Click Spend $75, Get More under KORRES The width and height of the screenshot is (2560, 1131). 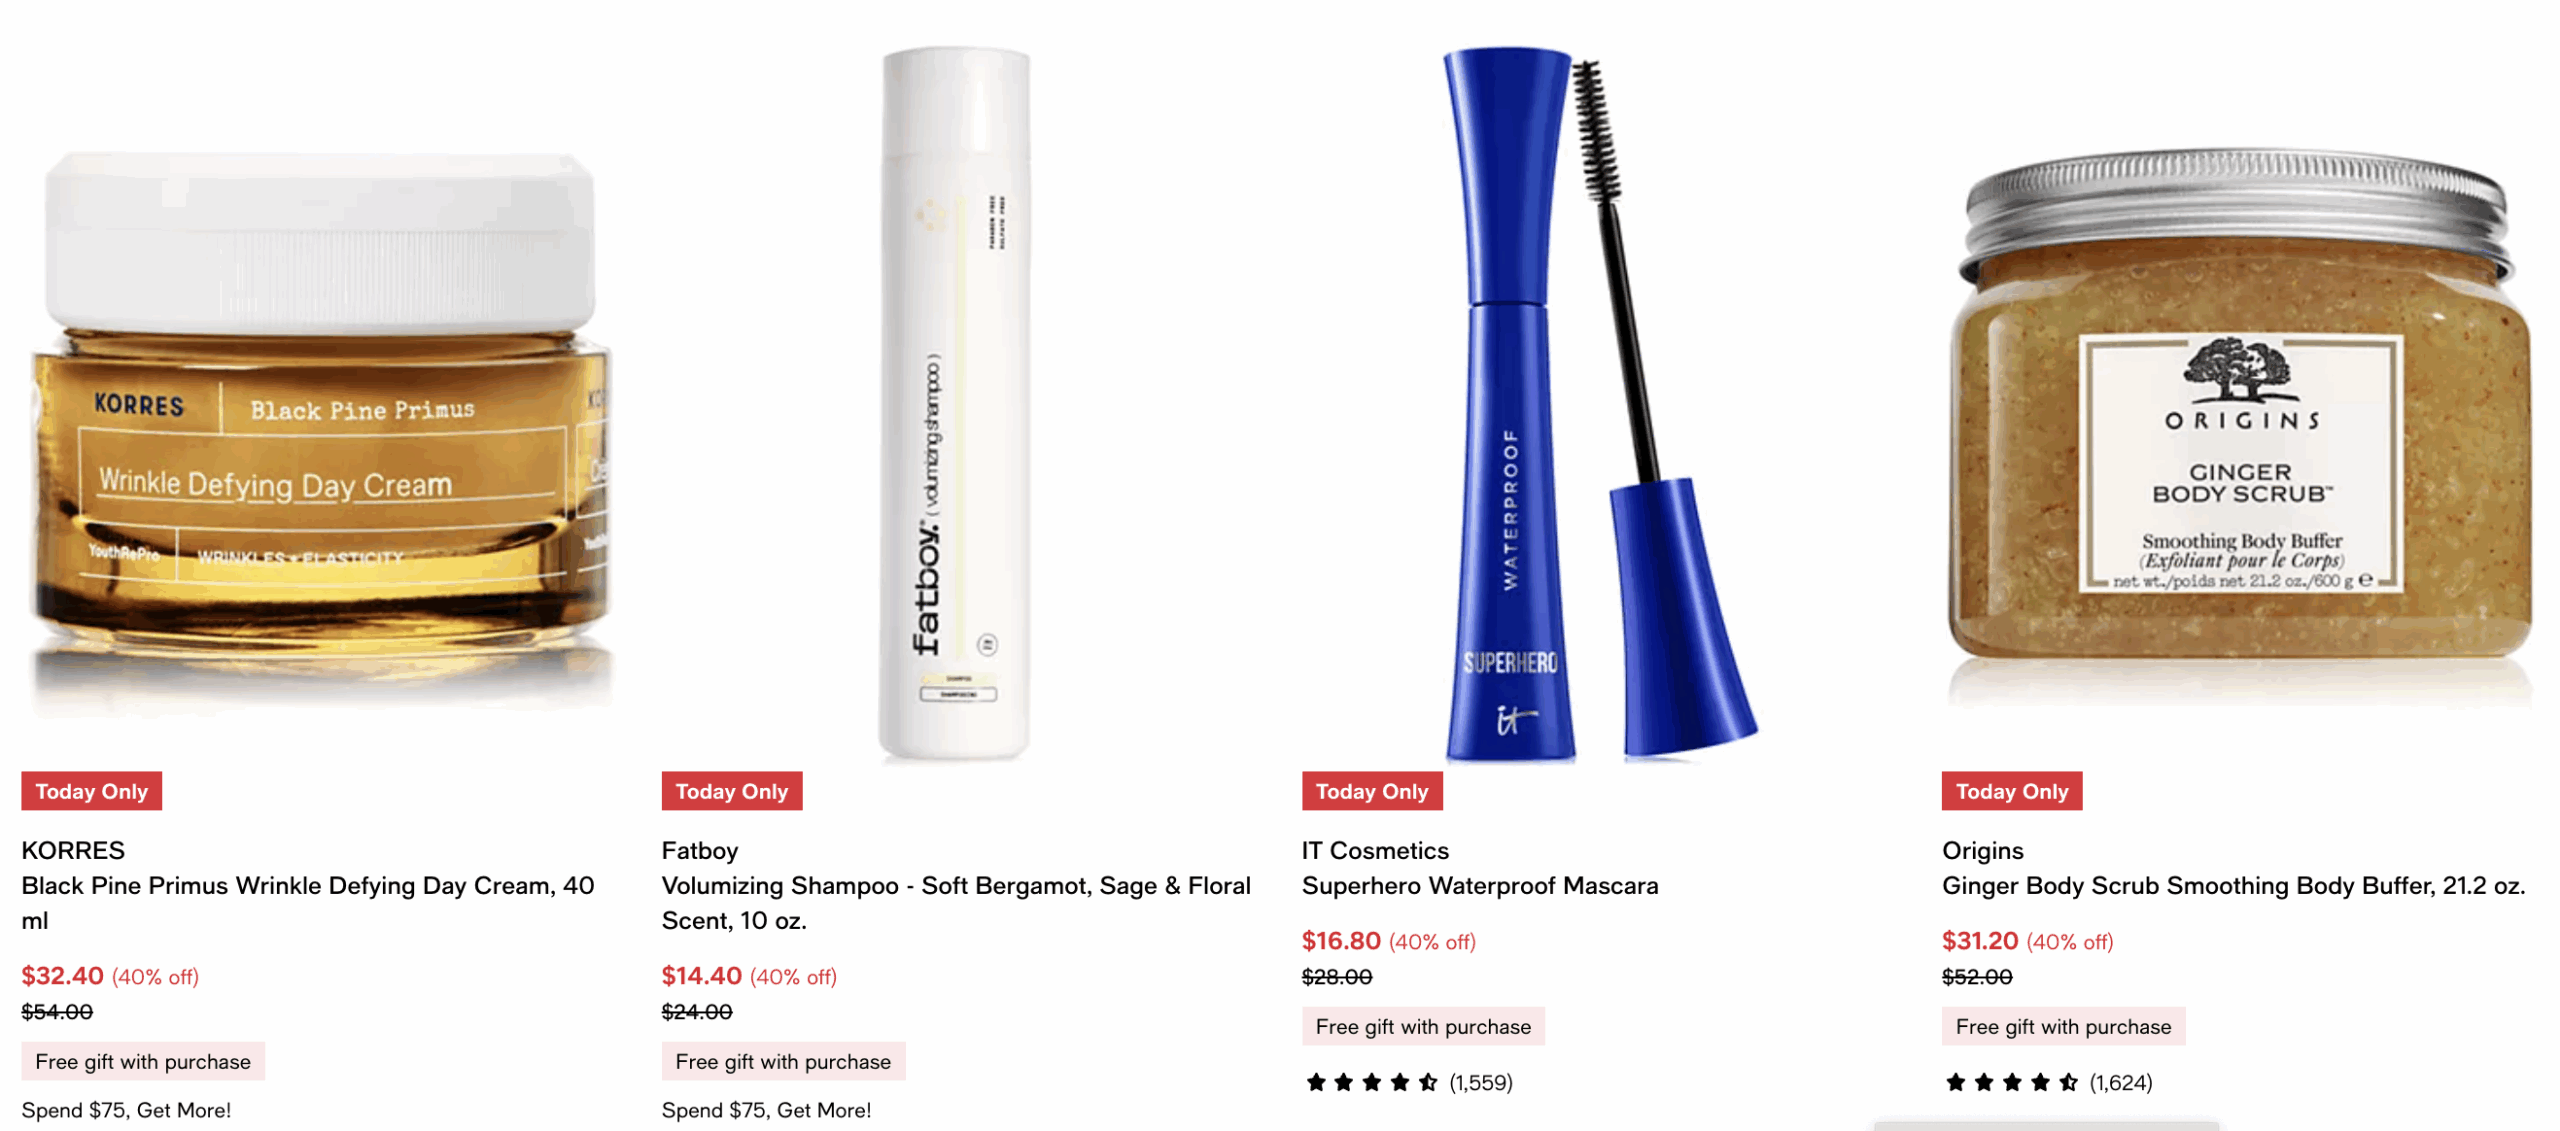pos(126,1110)
